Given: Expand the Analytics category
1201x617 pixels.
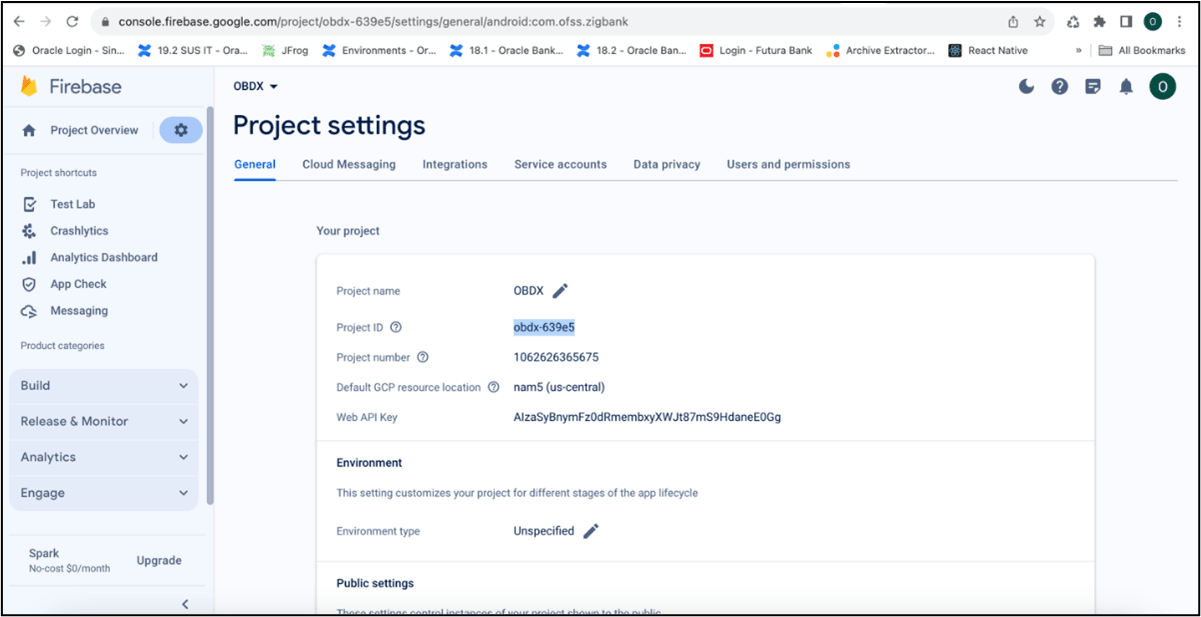Looking at the screenshot, I should 104,457.
